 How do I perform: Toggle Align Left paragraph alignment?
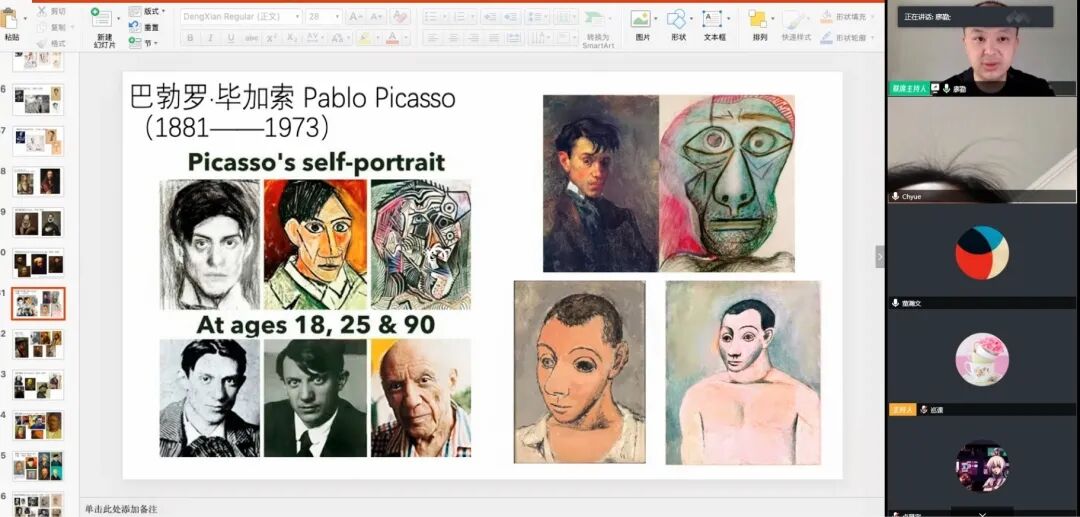pyautogui.click(x=433, y=39)
